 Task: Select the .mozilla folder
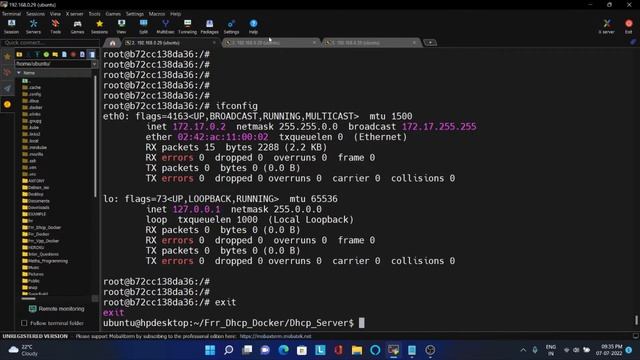point(33,154)
